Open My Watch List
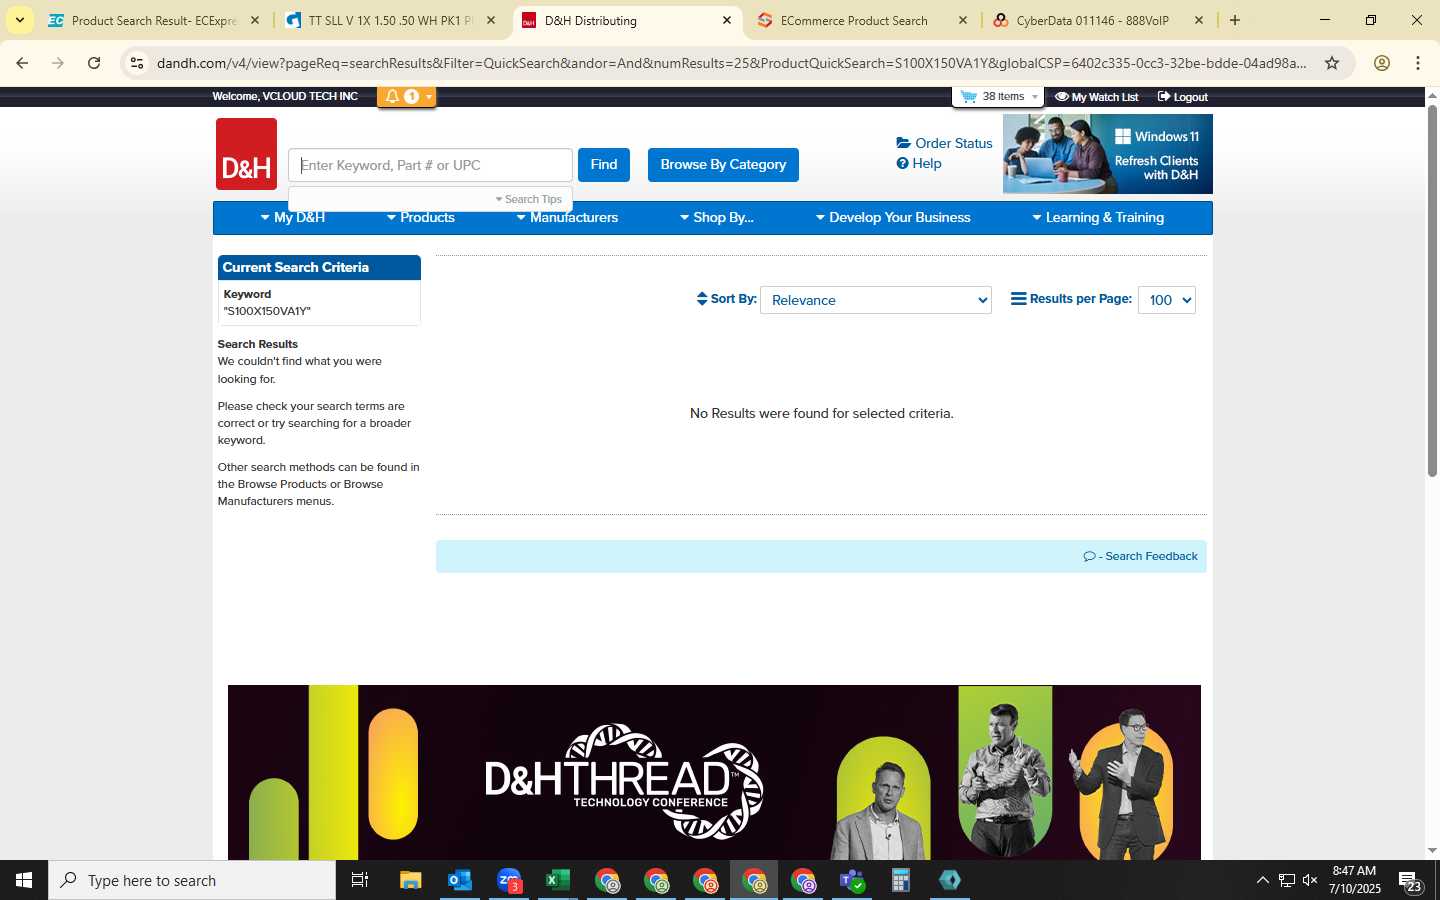The image size is (1440, 900). coord(1097,97)
